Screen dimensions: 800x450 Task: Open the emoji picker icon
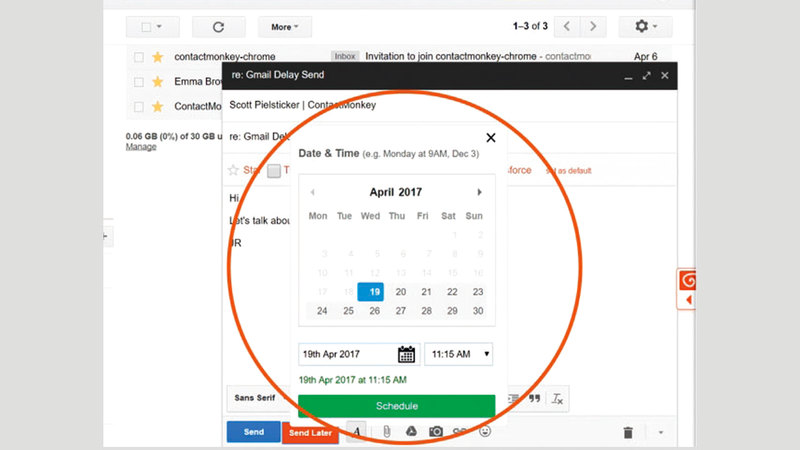pyautogui.click(x=486, y=432)
